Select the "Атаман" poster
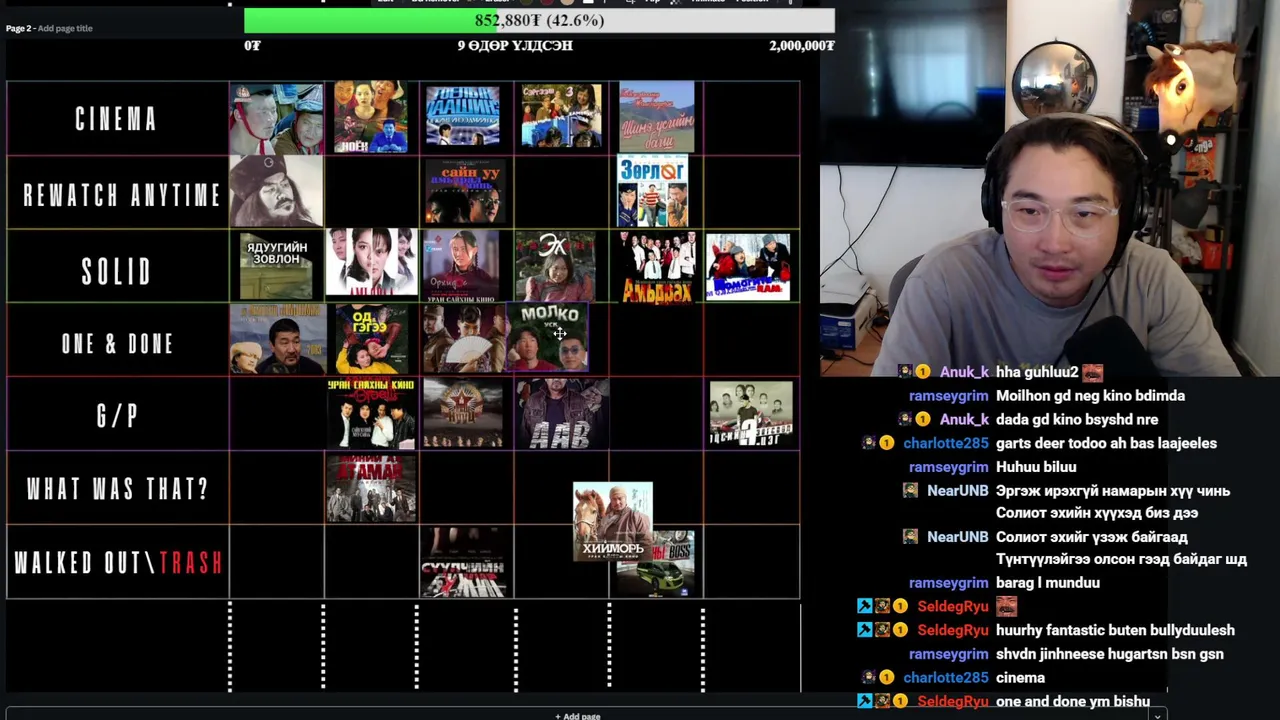 [x=371, y=488]
